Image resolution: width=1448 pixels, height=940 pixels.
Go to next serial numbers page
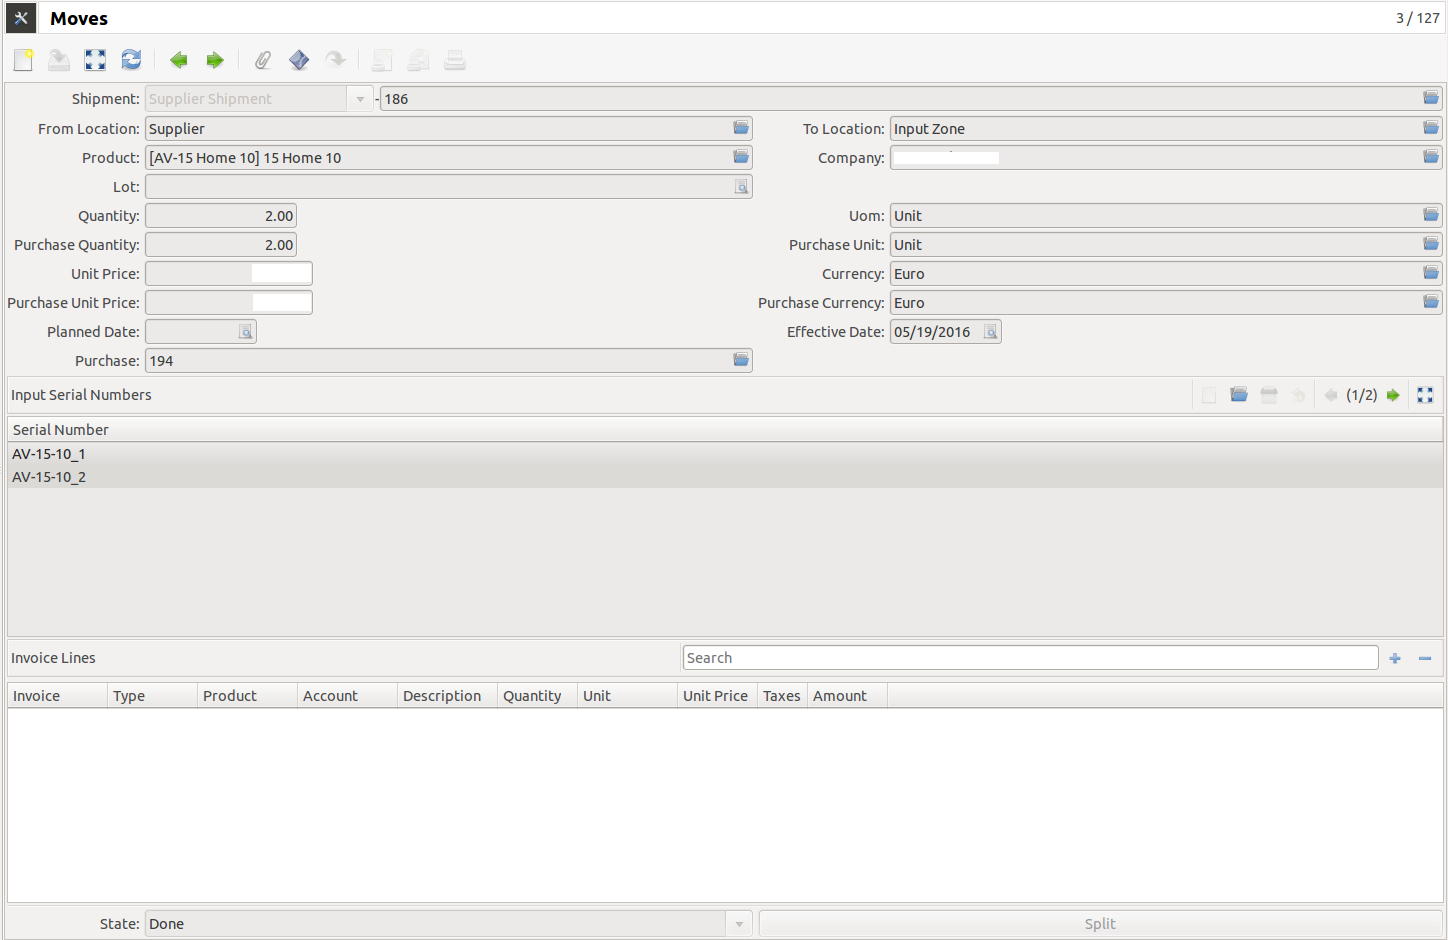pyautogui.click(x=1394, y=394)
